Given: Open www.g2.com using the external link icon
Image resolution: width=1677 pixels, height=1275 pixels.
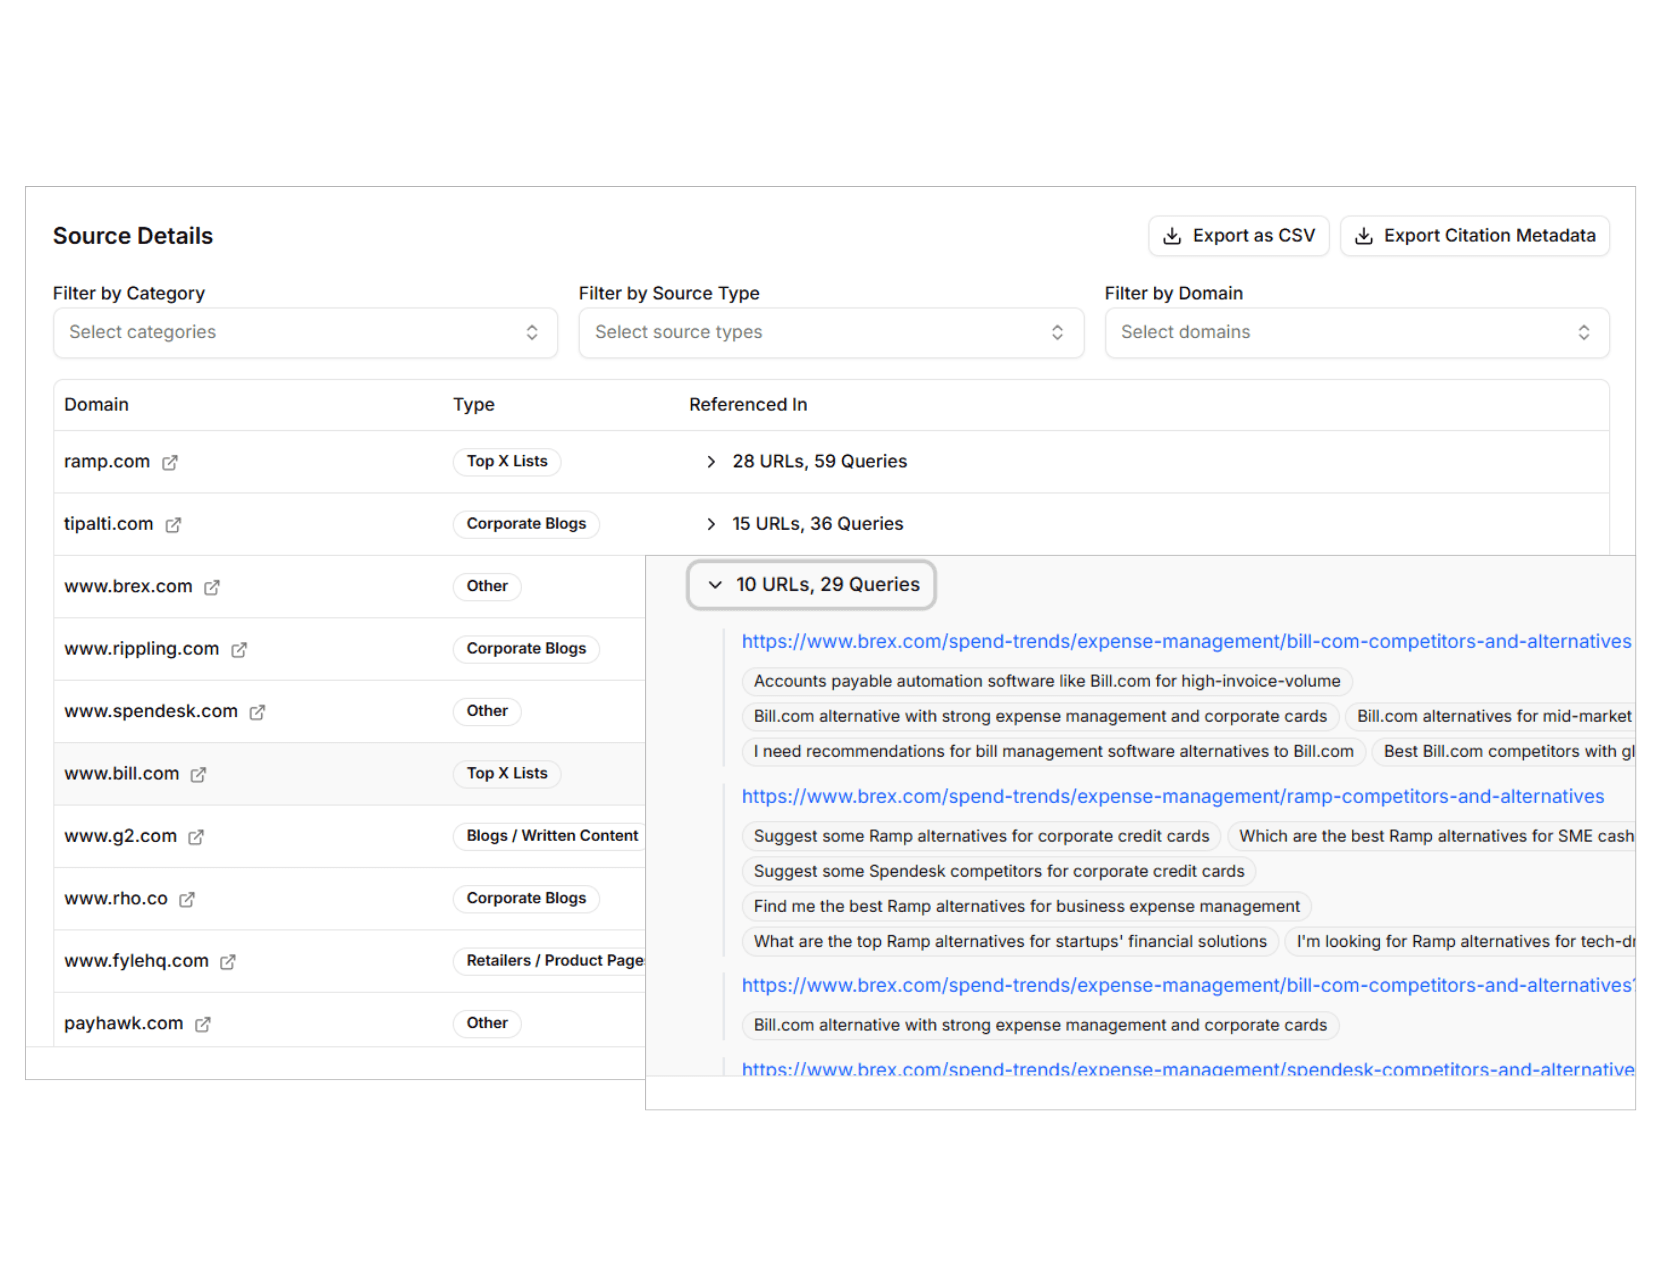Looking at the screenshot, I should tap(196, 837).
